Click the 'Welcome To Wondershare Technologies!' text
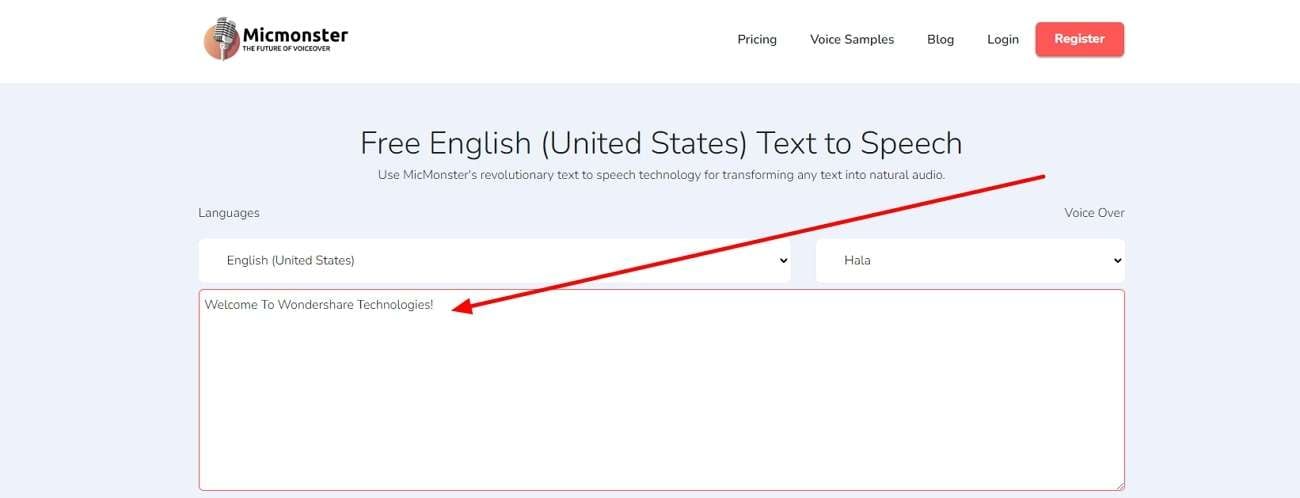 coord(319,304)
